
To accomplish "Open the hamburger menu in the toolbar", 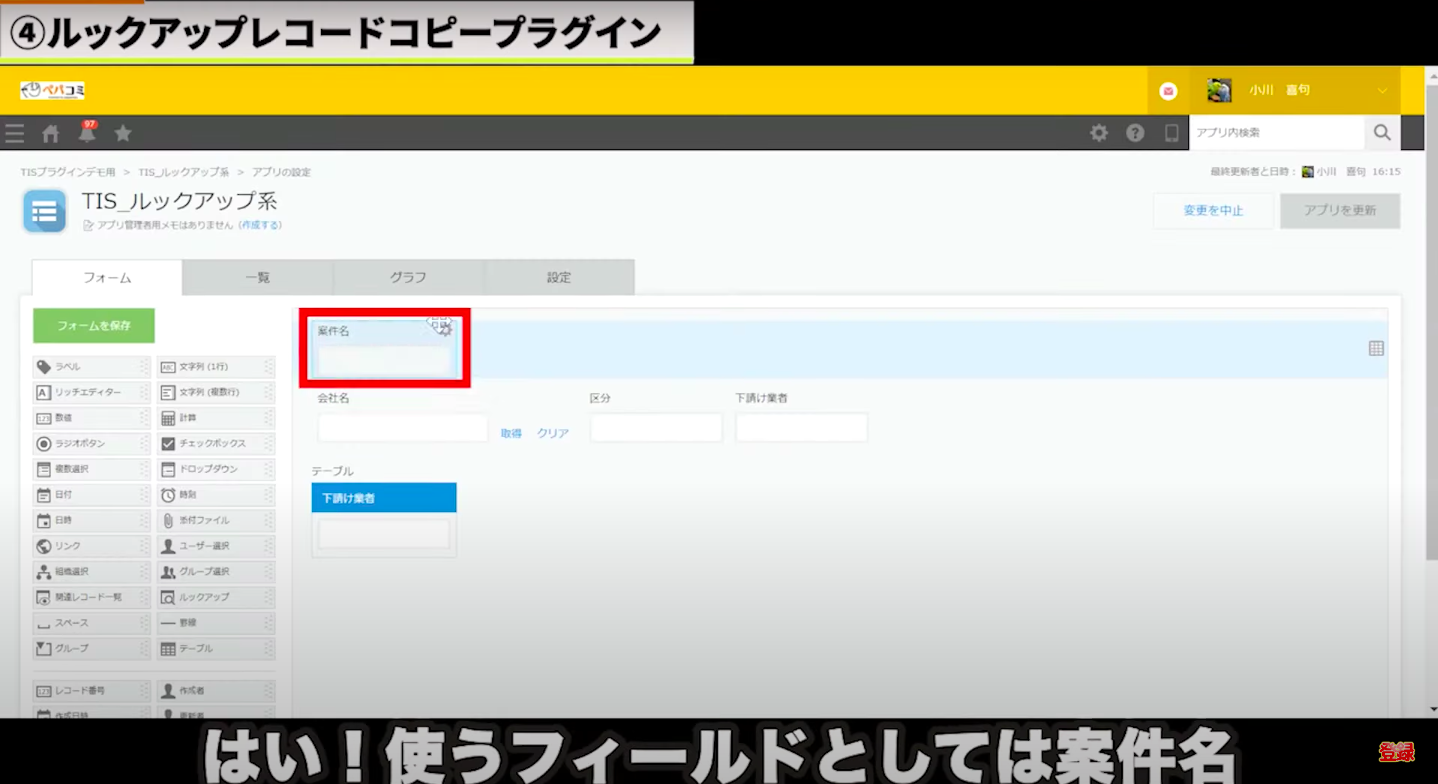I will tap(14, 134).
